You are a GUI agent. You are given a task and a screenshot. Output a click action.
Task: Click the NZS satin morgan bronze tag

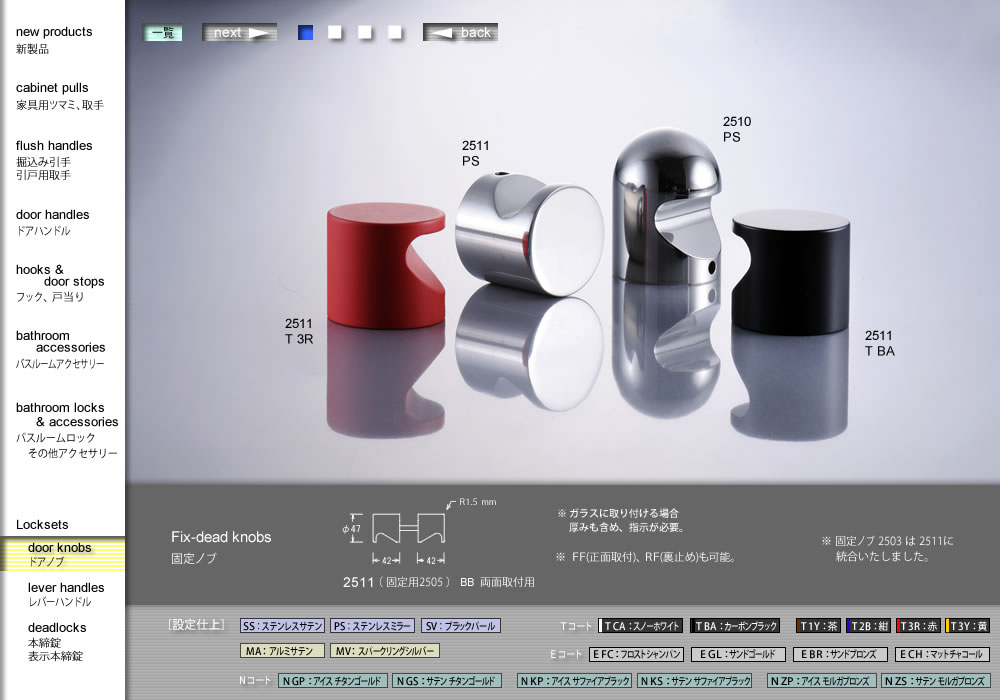(936, 681)
